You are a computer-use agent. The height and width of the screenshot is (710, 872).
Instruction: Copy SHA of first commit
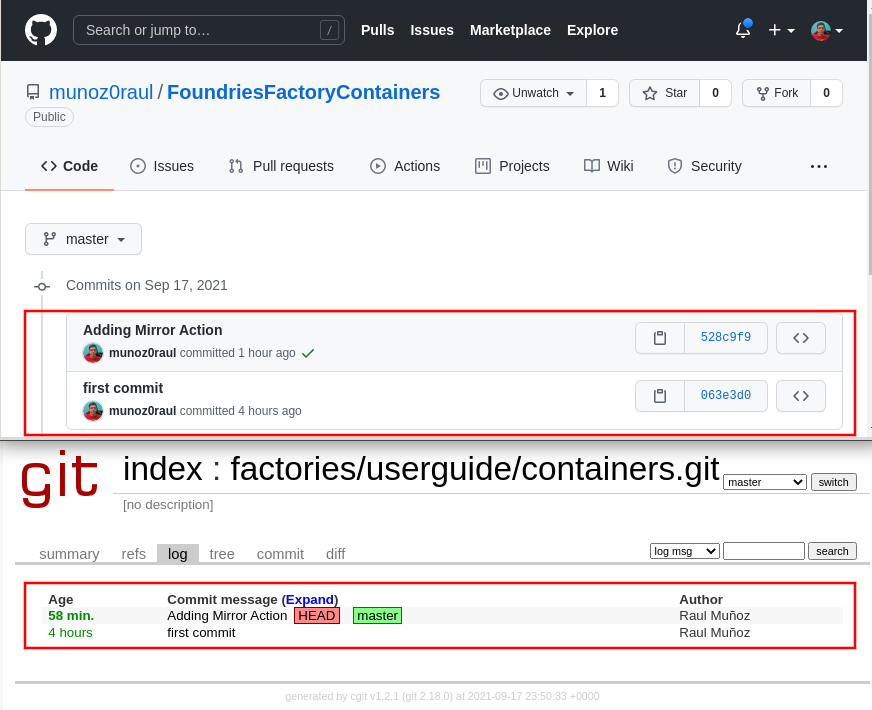pos(660,396)
